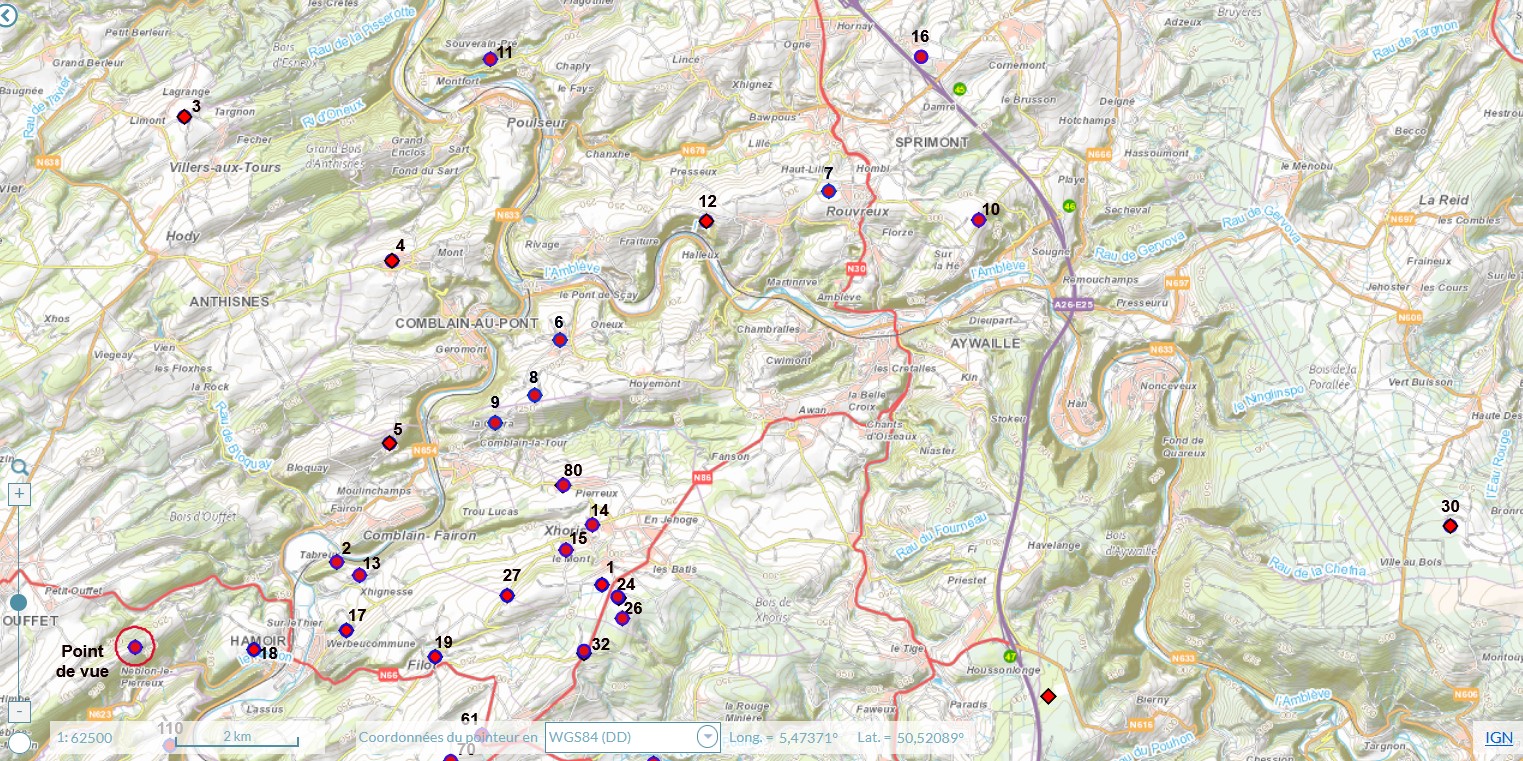The width and height of the screenshot is (1523, 761).
Task: Select the Point de vue circled marker
Action: coord(135,646)
